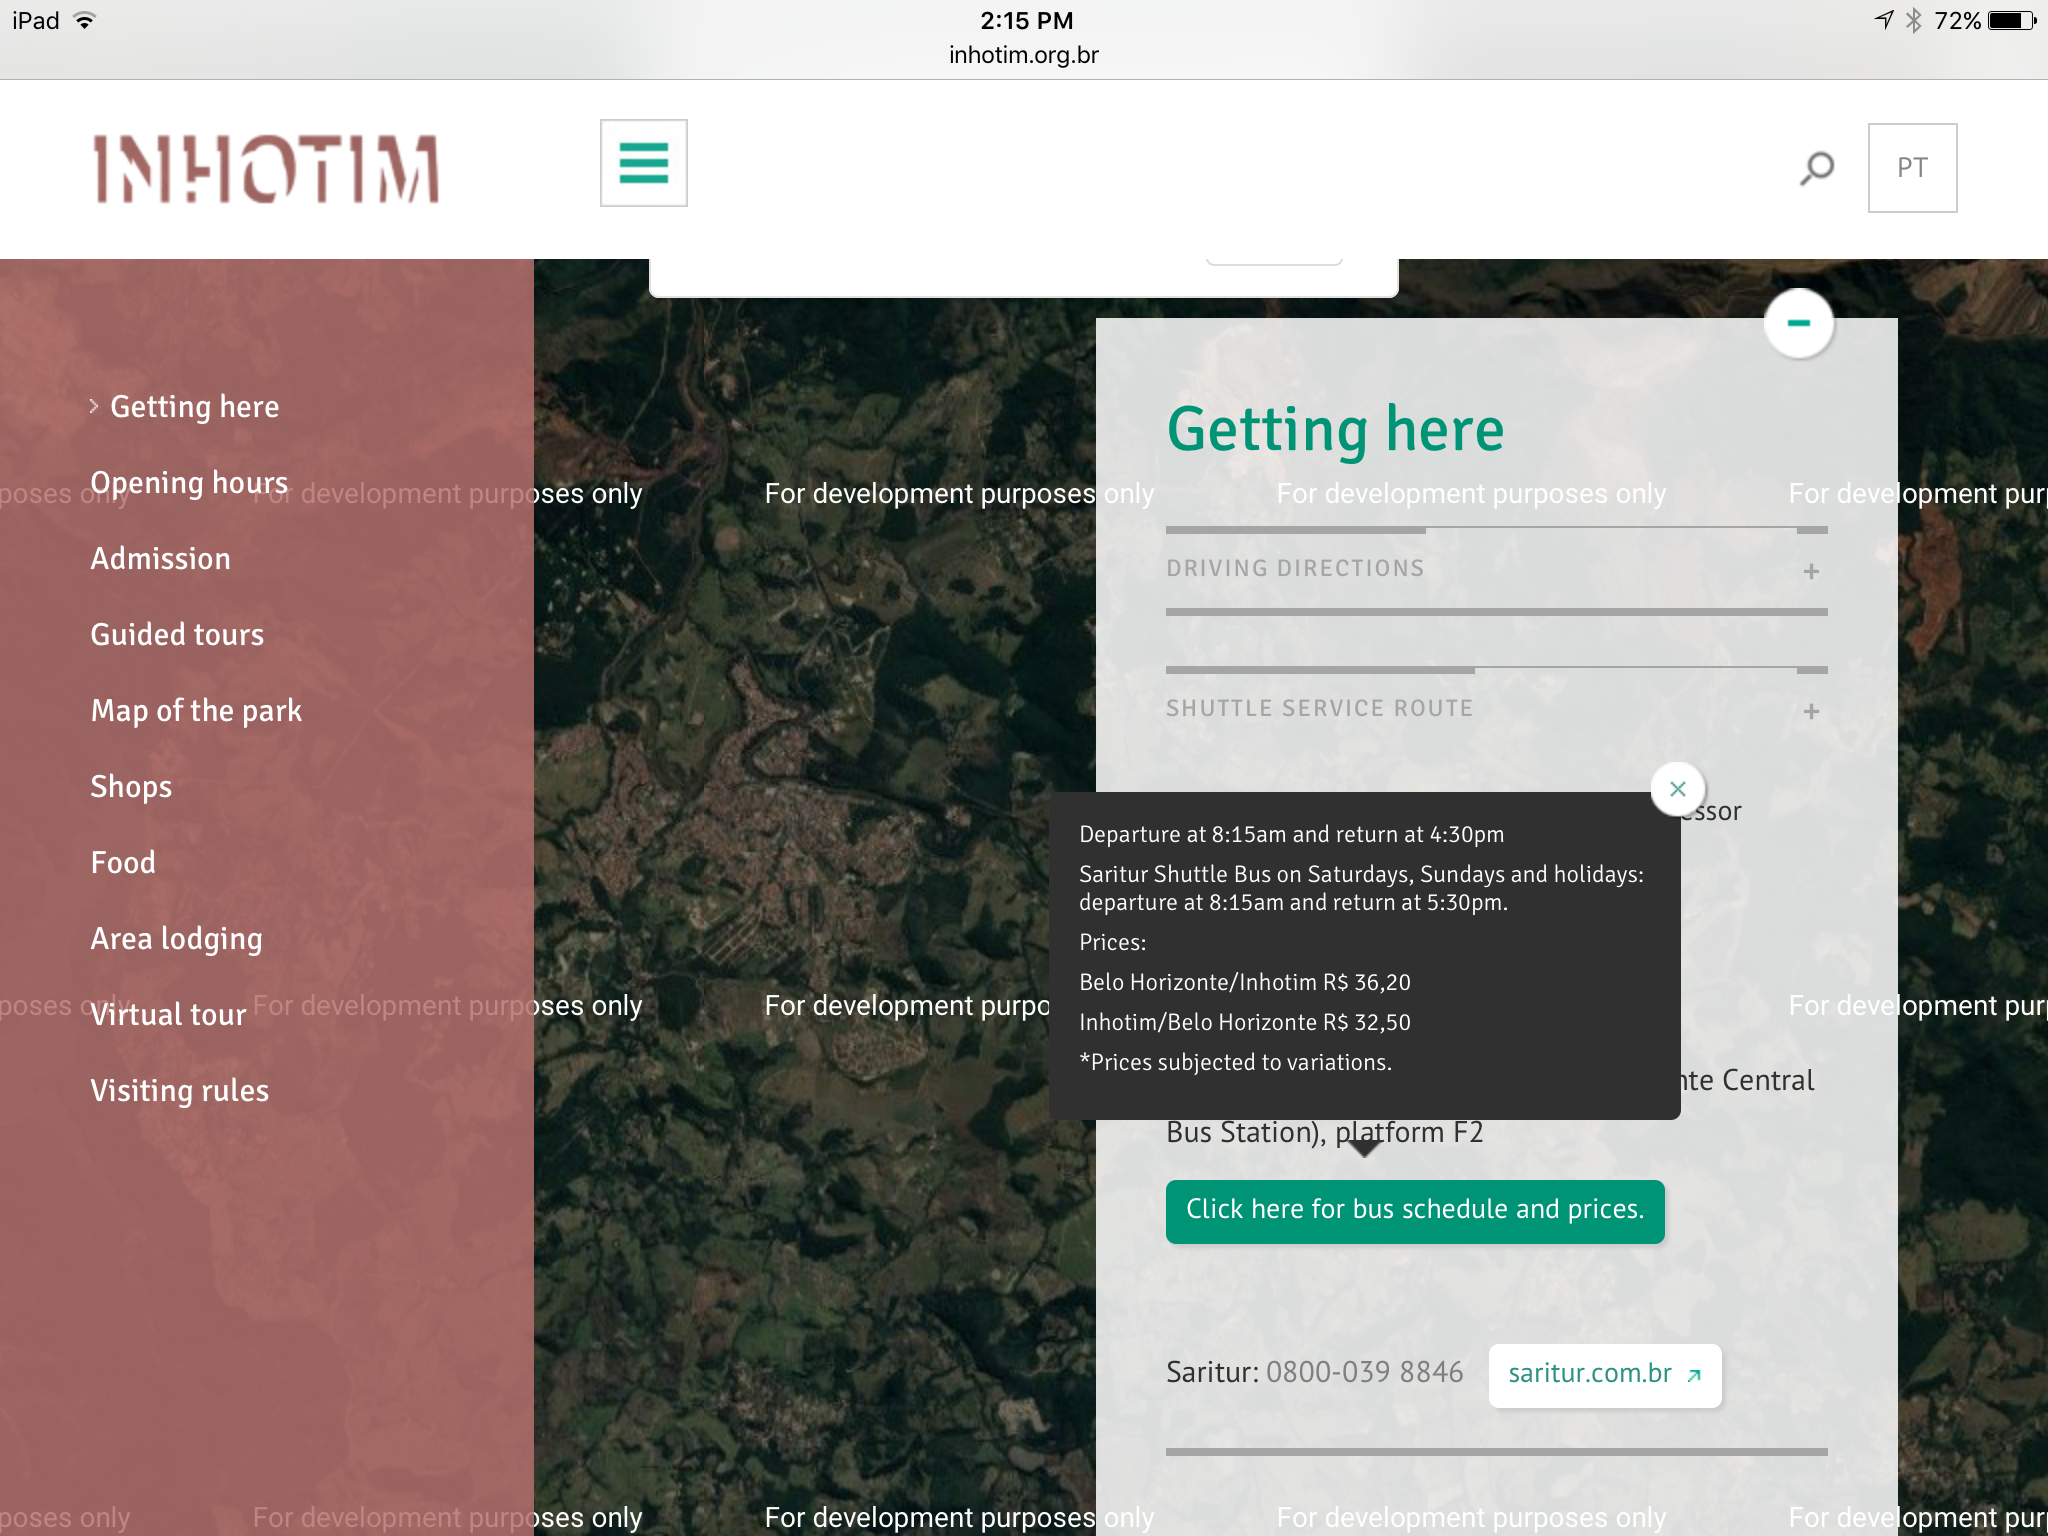Click the 'Prices subjected to variations' note
Viewport: 2048px width, 1536px height.
coord(1235,1062)
